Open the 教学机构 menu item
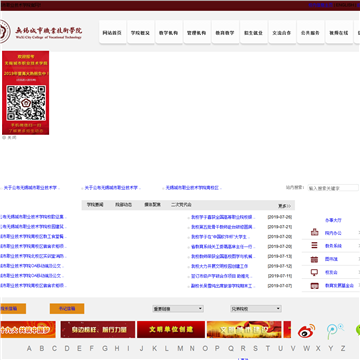The width and height of the screenshot is (360, 360). coord(169,33)
